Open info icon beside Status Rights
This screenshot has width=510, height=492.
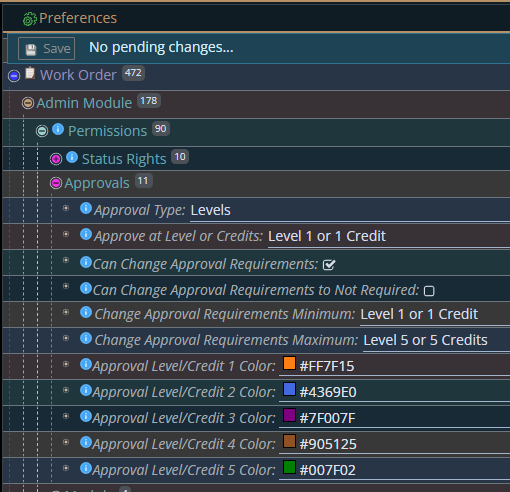click(72, 157)
